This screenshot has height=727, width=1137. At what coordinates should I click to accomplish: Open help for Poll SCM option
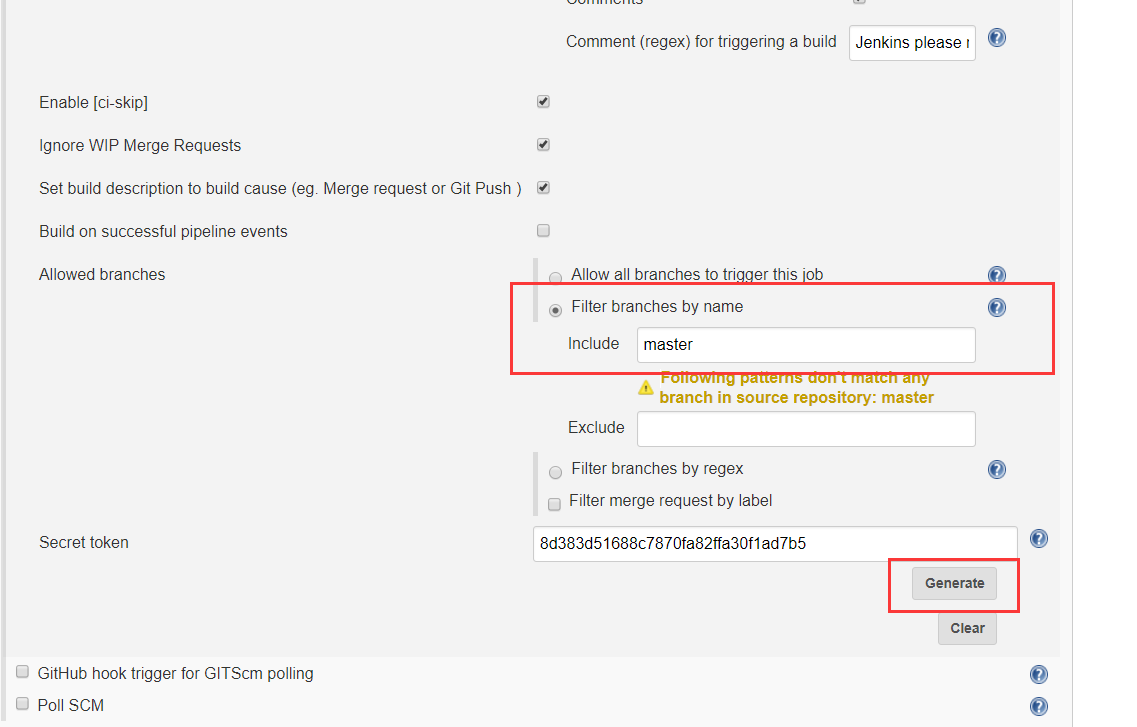[x=1039, y=706]
